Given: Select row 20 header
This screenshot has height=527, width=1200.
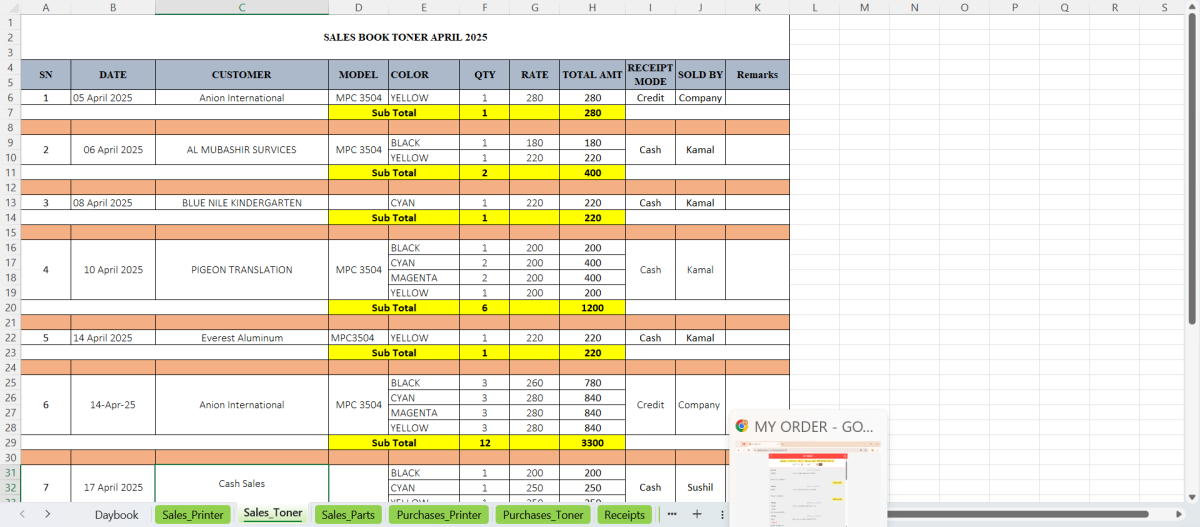Looking at the screenshot, I should [x=10, y=308].
